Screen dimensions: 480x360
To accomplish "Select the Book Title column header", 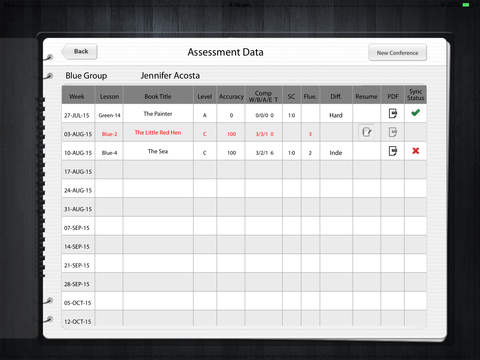I will tap(158, 96).
